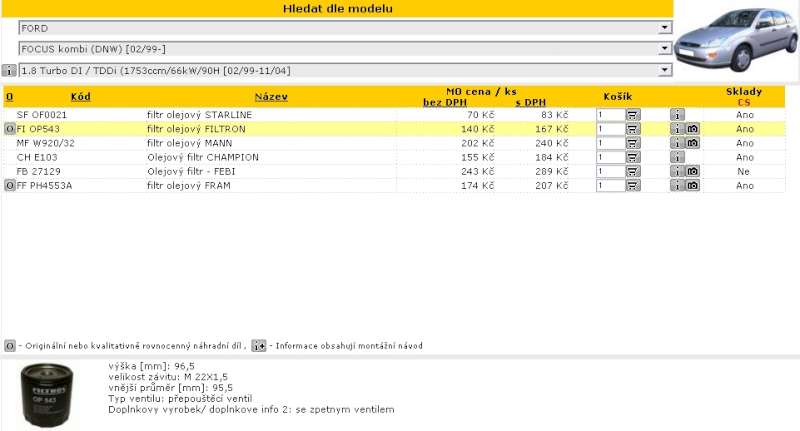Screen dimensions: 800x431
Task: View photo of FILTRON filter via camera icon
Action: [x=691, y=129]
